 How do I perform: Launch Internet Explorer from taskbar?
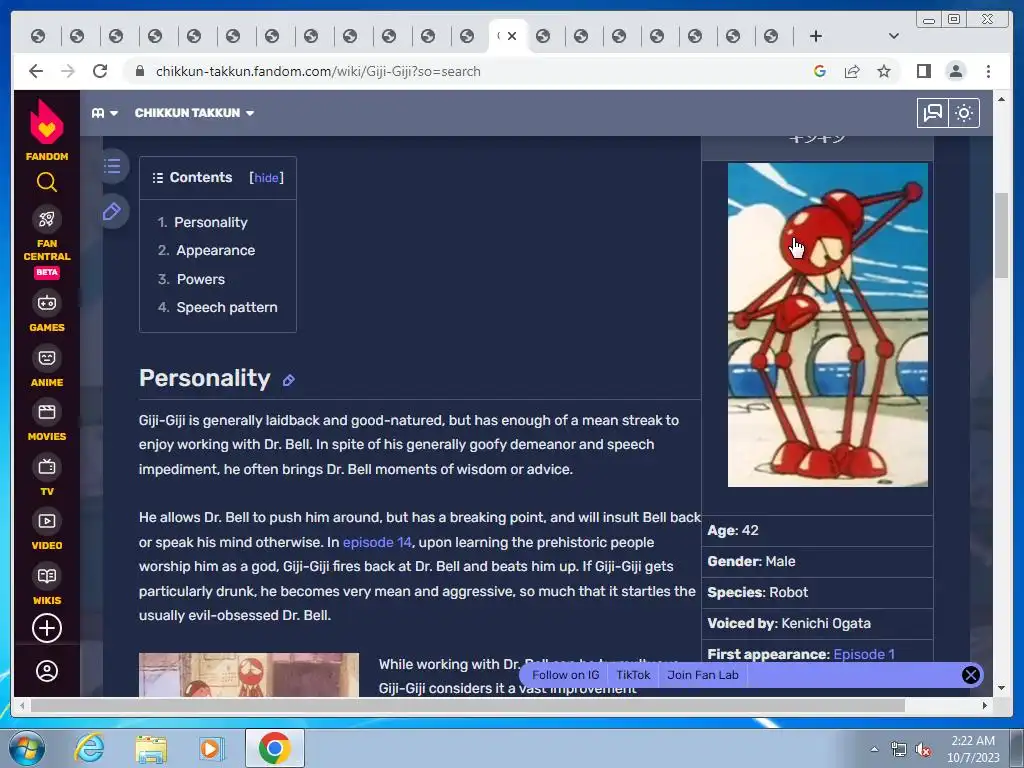[x=89, y=748]
